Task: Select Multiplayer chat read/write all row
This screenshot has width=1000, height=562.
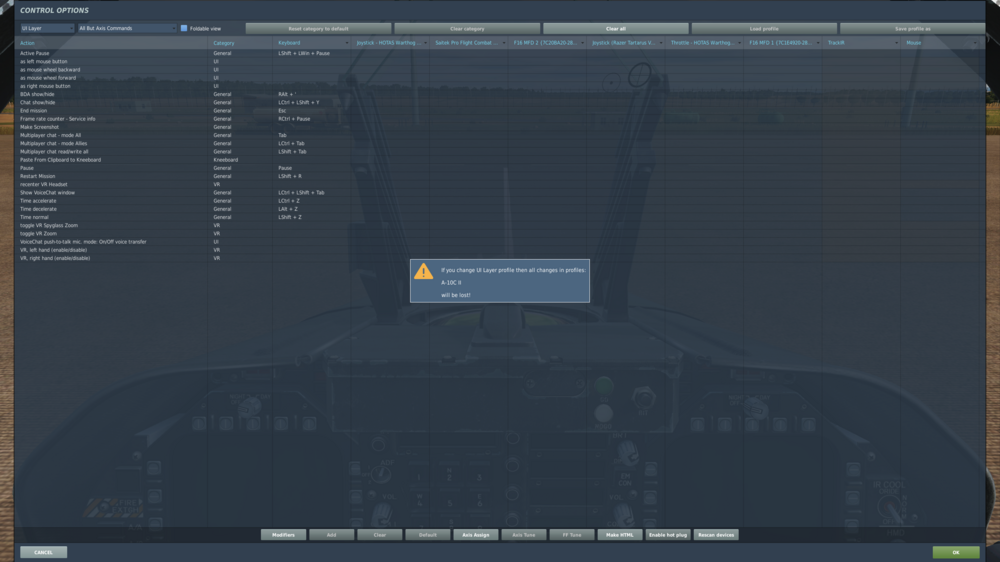Action: (499, 152)
